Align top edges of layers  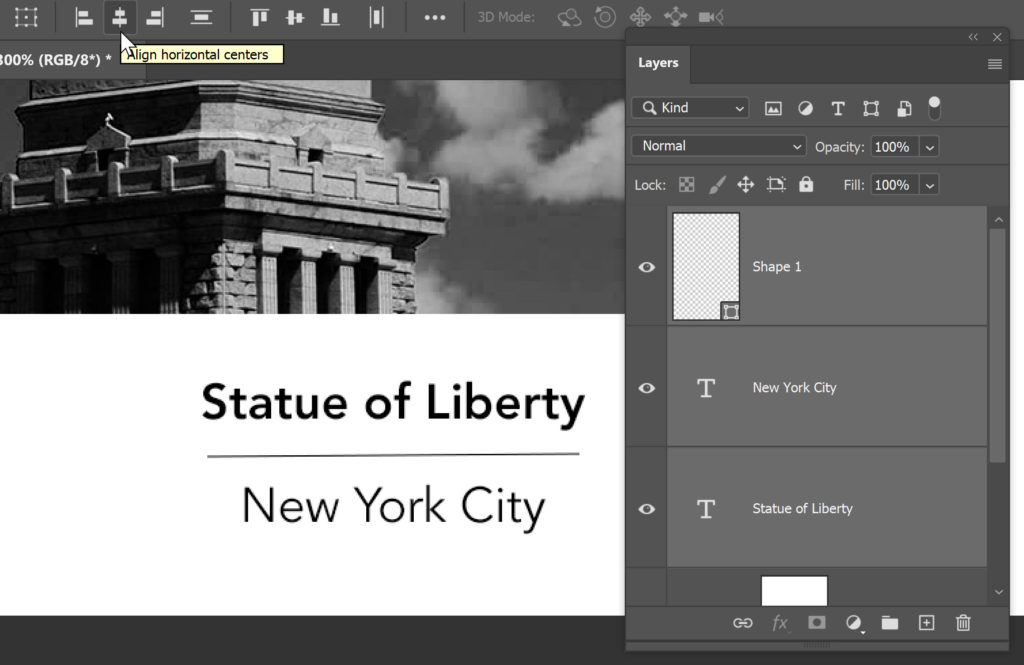(259, 17)
